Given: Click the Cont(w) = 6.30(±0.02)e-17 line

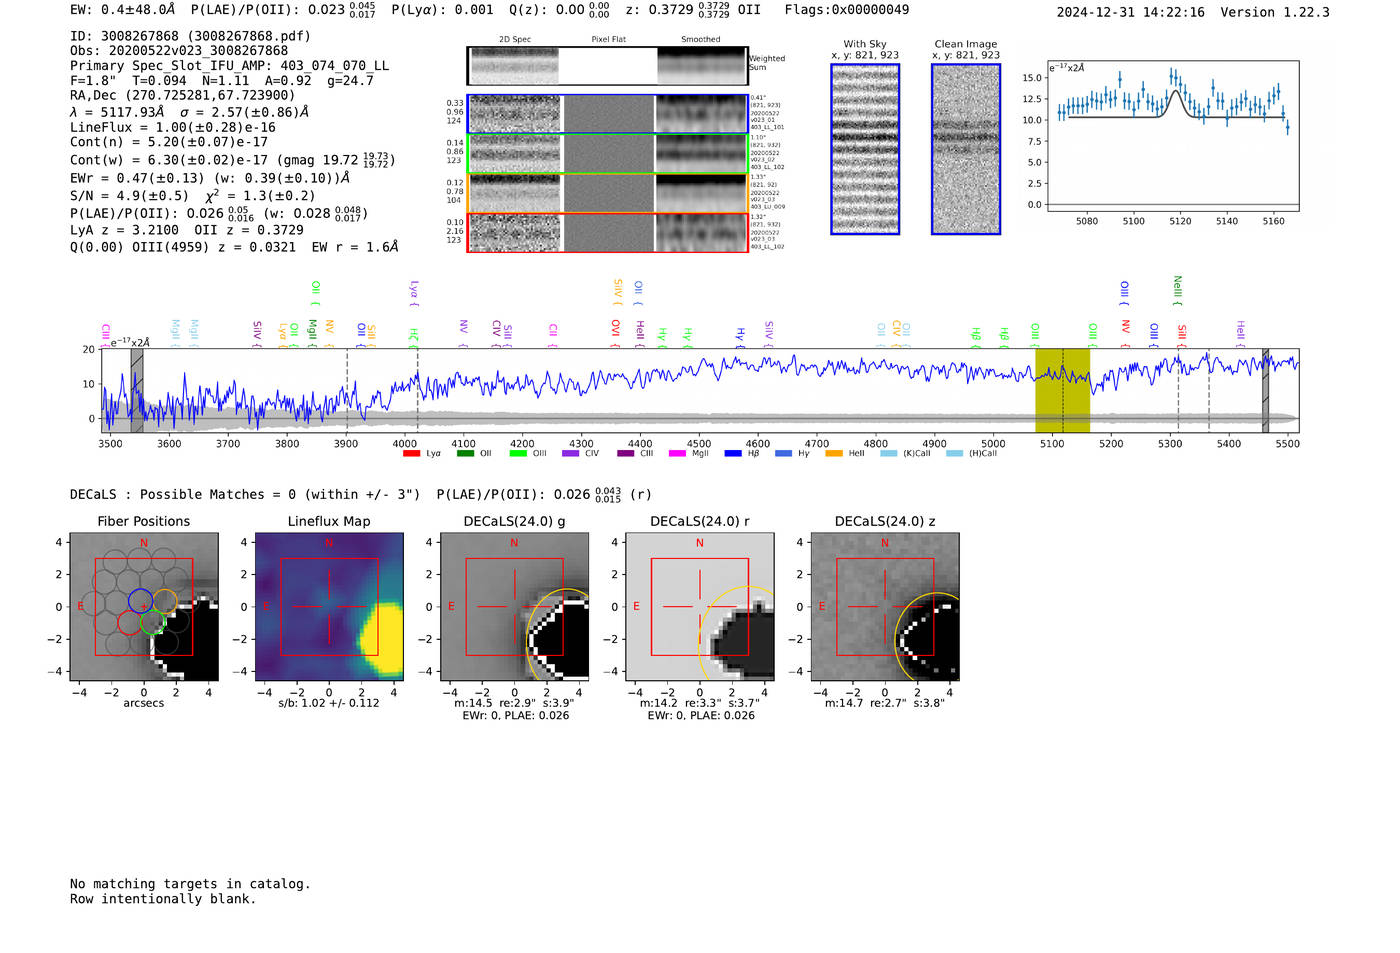Looking at the screenshot, I should coord(233,159).
